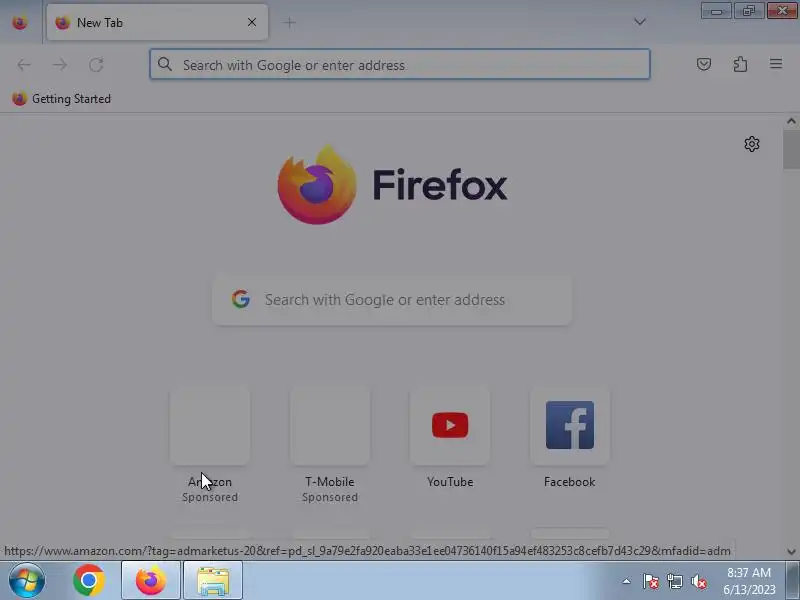
Task: Restore down the Firefox window
Action: [748, 10]
